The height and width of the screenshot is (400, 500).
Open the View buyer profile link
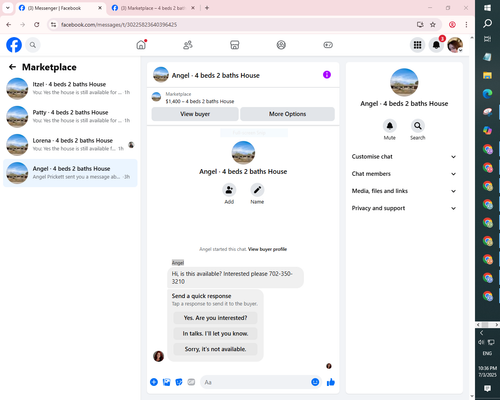click(267, 249)
